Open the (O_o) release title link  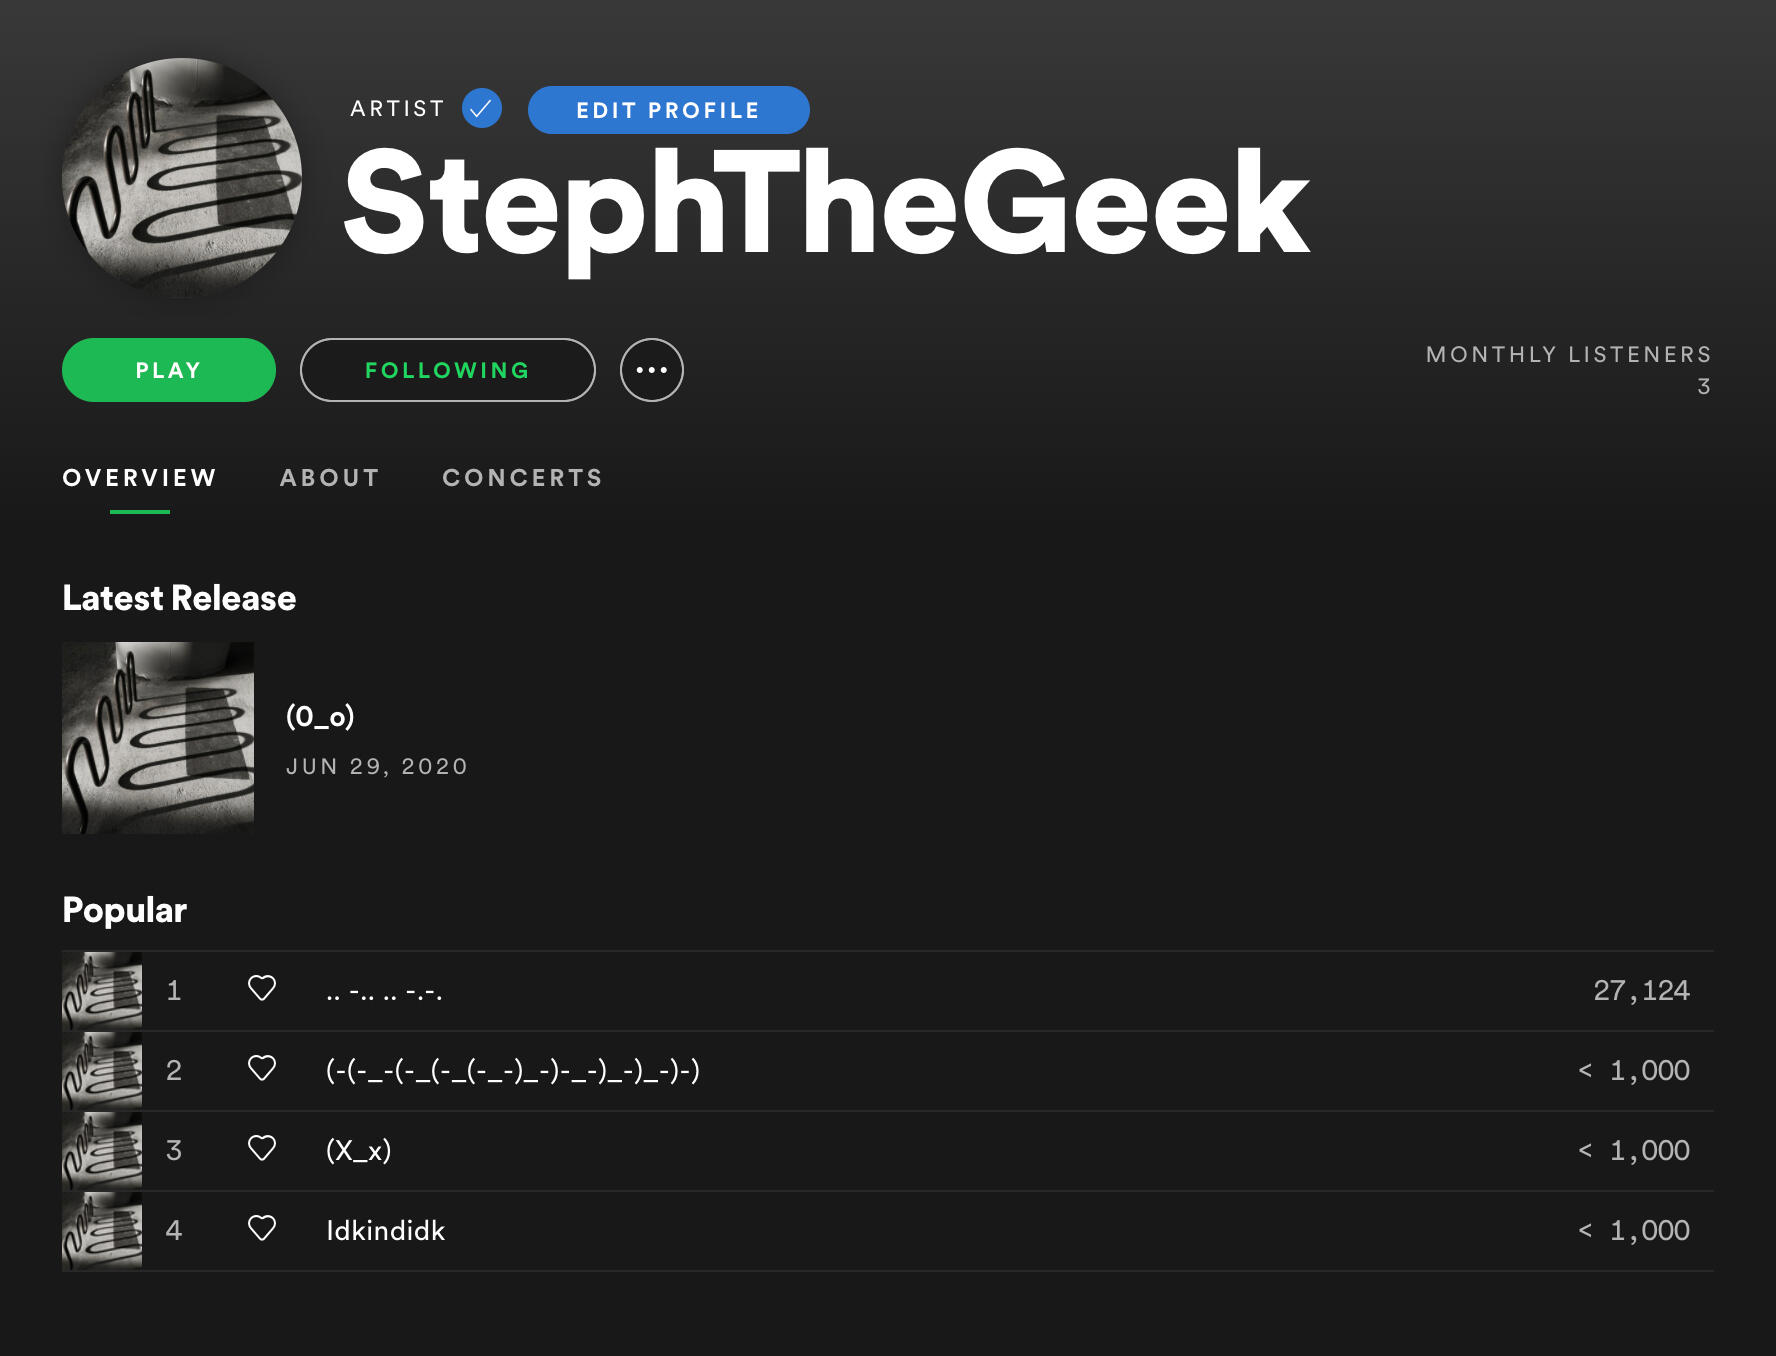pos(320,716)
